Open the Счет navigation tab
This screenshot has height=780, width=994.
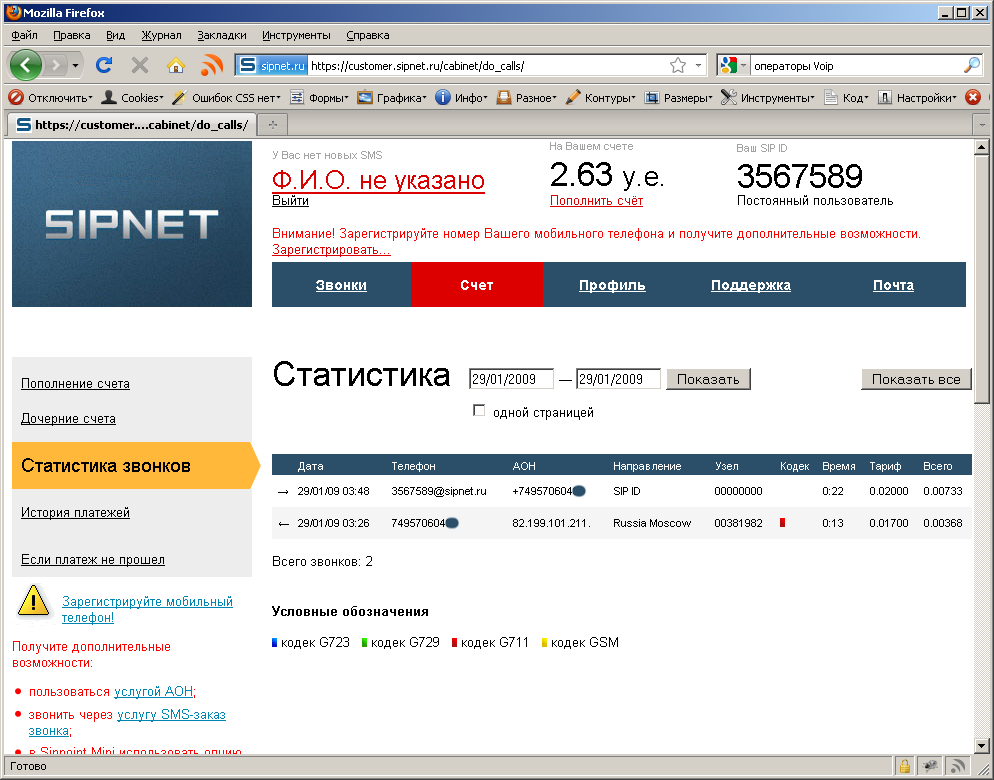pyautogui.click(x=477, y=285)
